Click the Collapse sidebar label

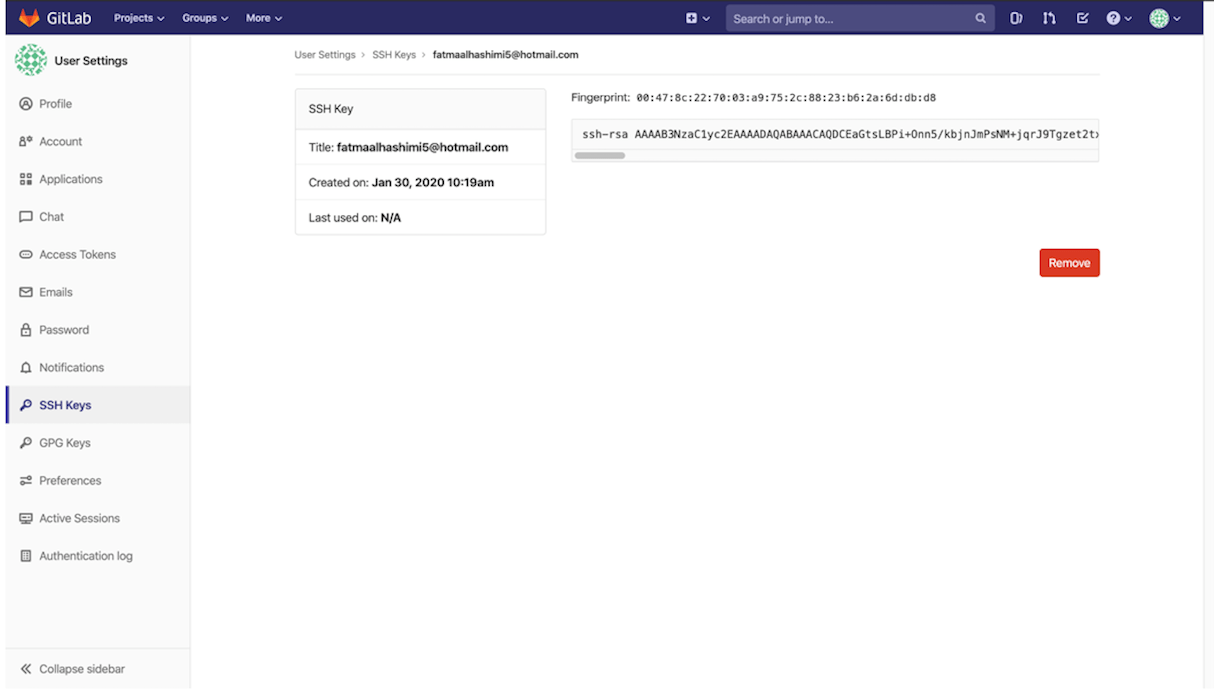(x=82, y=669)
